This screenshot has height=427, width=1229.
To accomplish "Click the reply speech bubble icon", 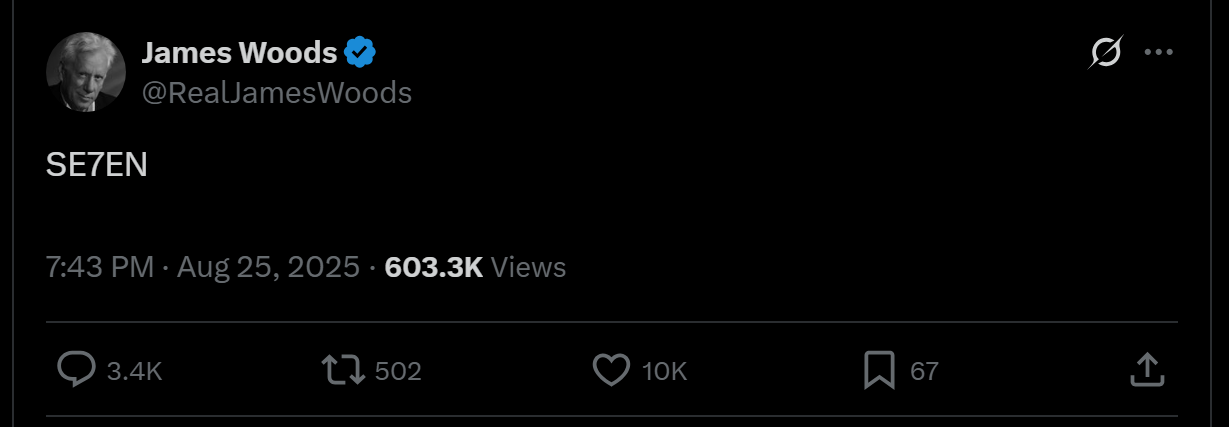I will [76, 371].
